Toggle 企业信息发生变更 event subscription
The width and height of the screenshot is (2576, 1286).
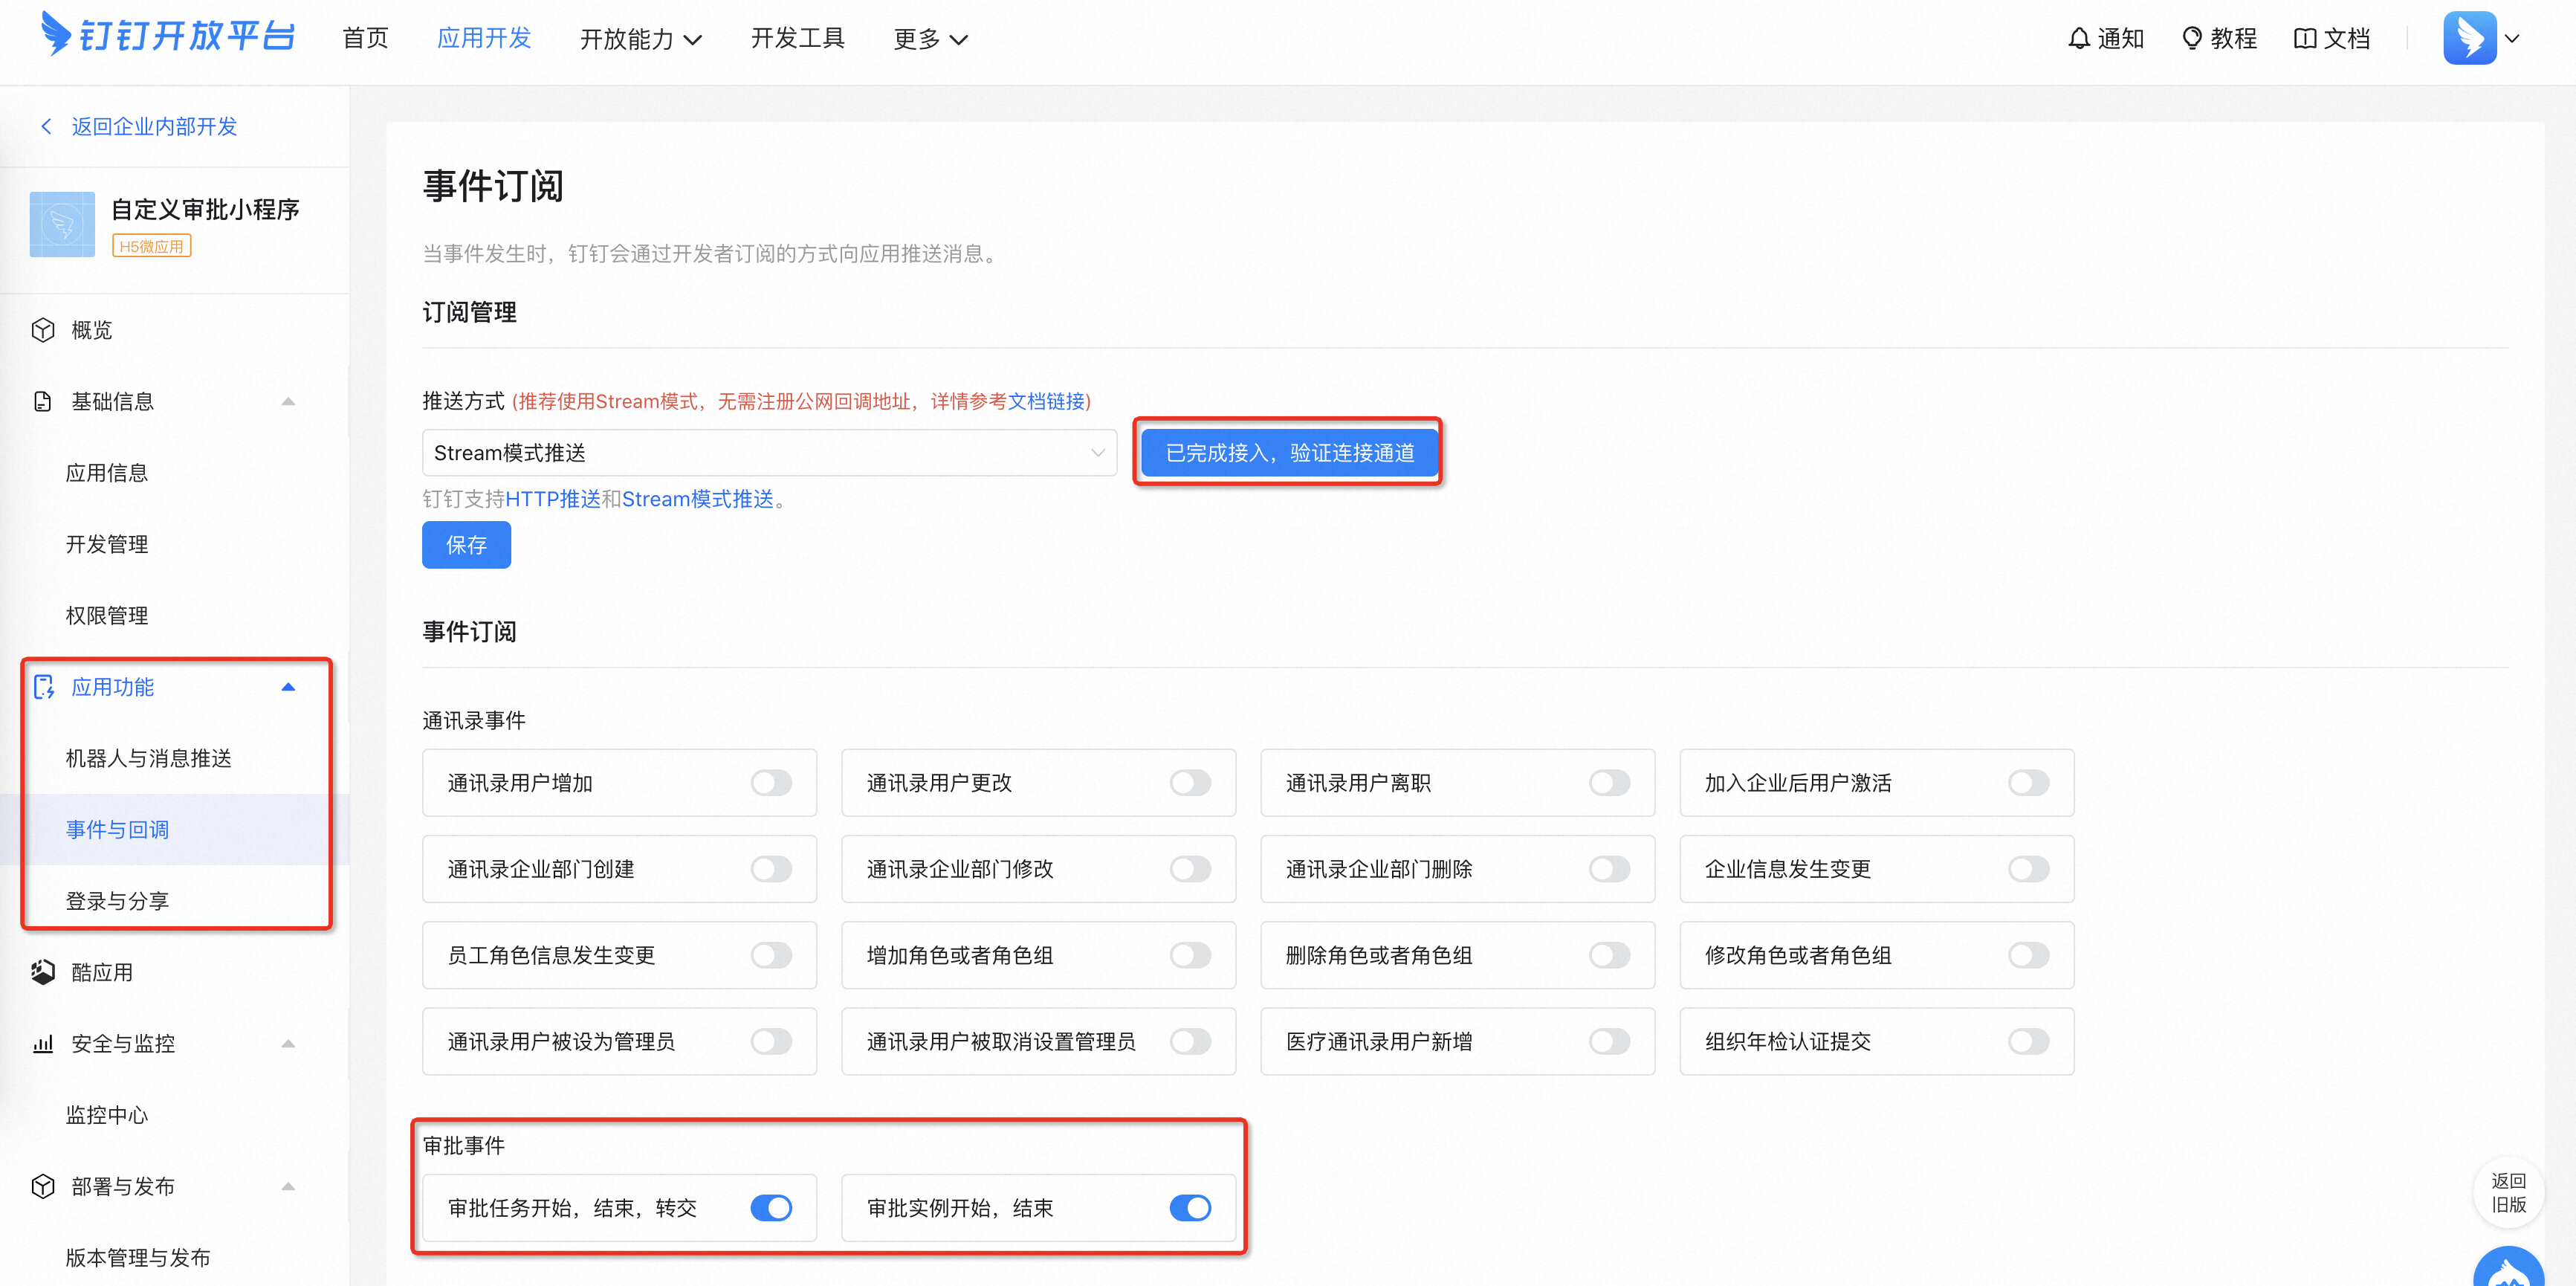click(x=2028, y=869)
